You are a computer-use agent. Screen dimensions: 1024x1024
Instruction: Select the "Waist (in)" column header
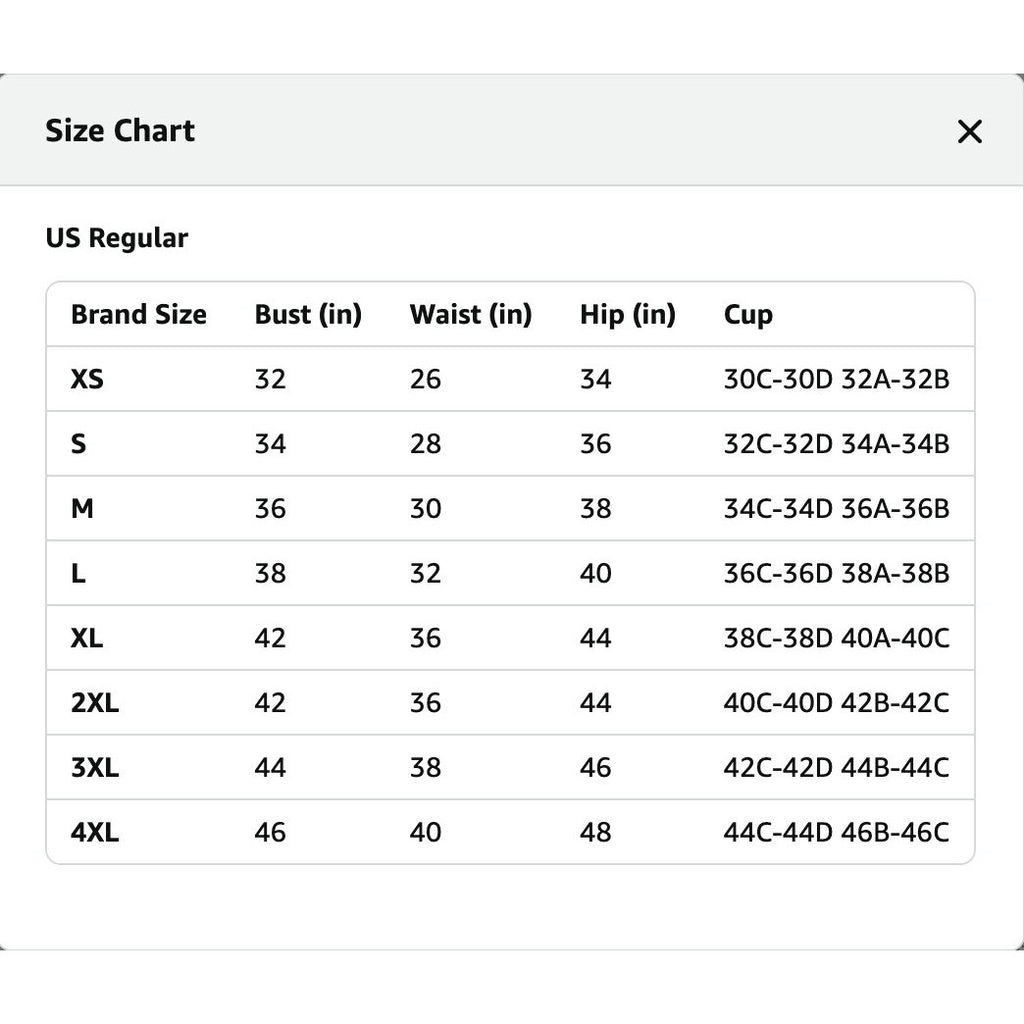point(471,314)
